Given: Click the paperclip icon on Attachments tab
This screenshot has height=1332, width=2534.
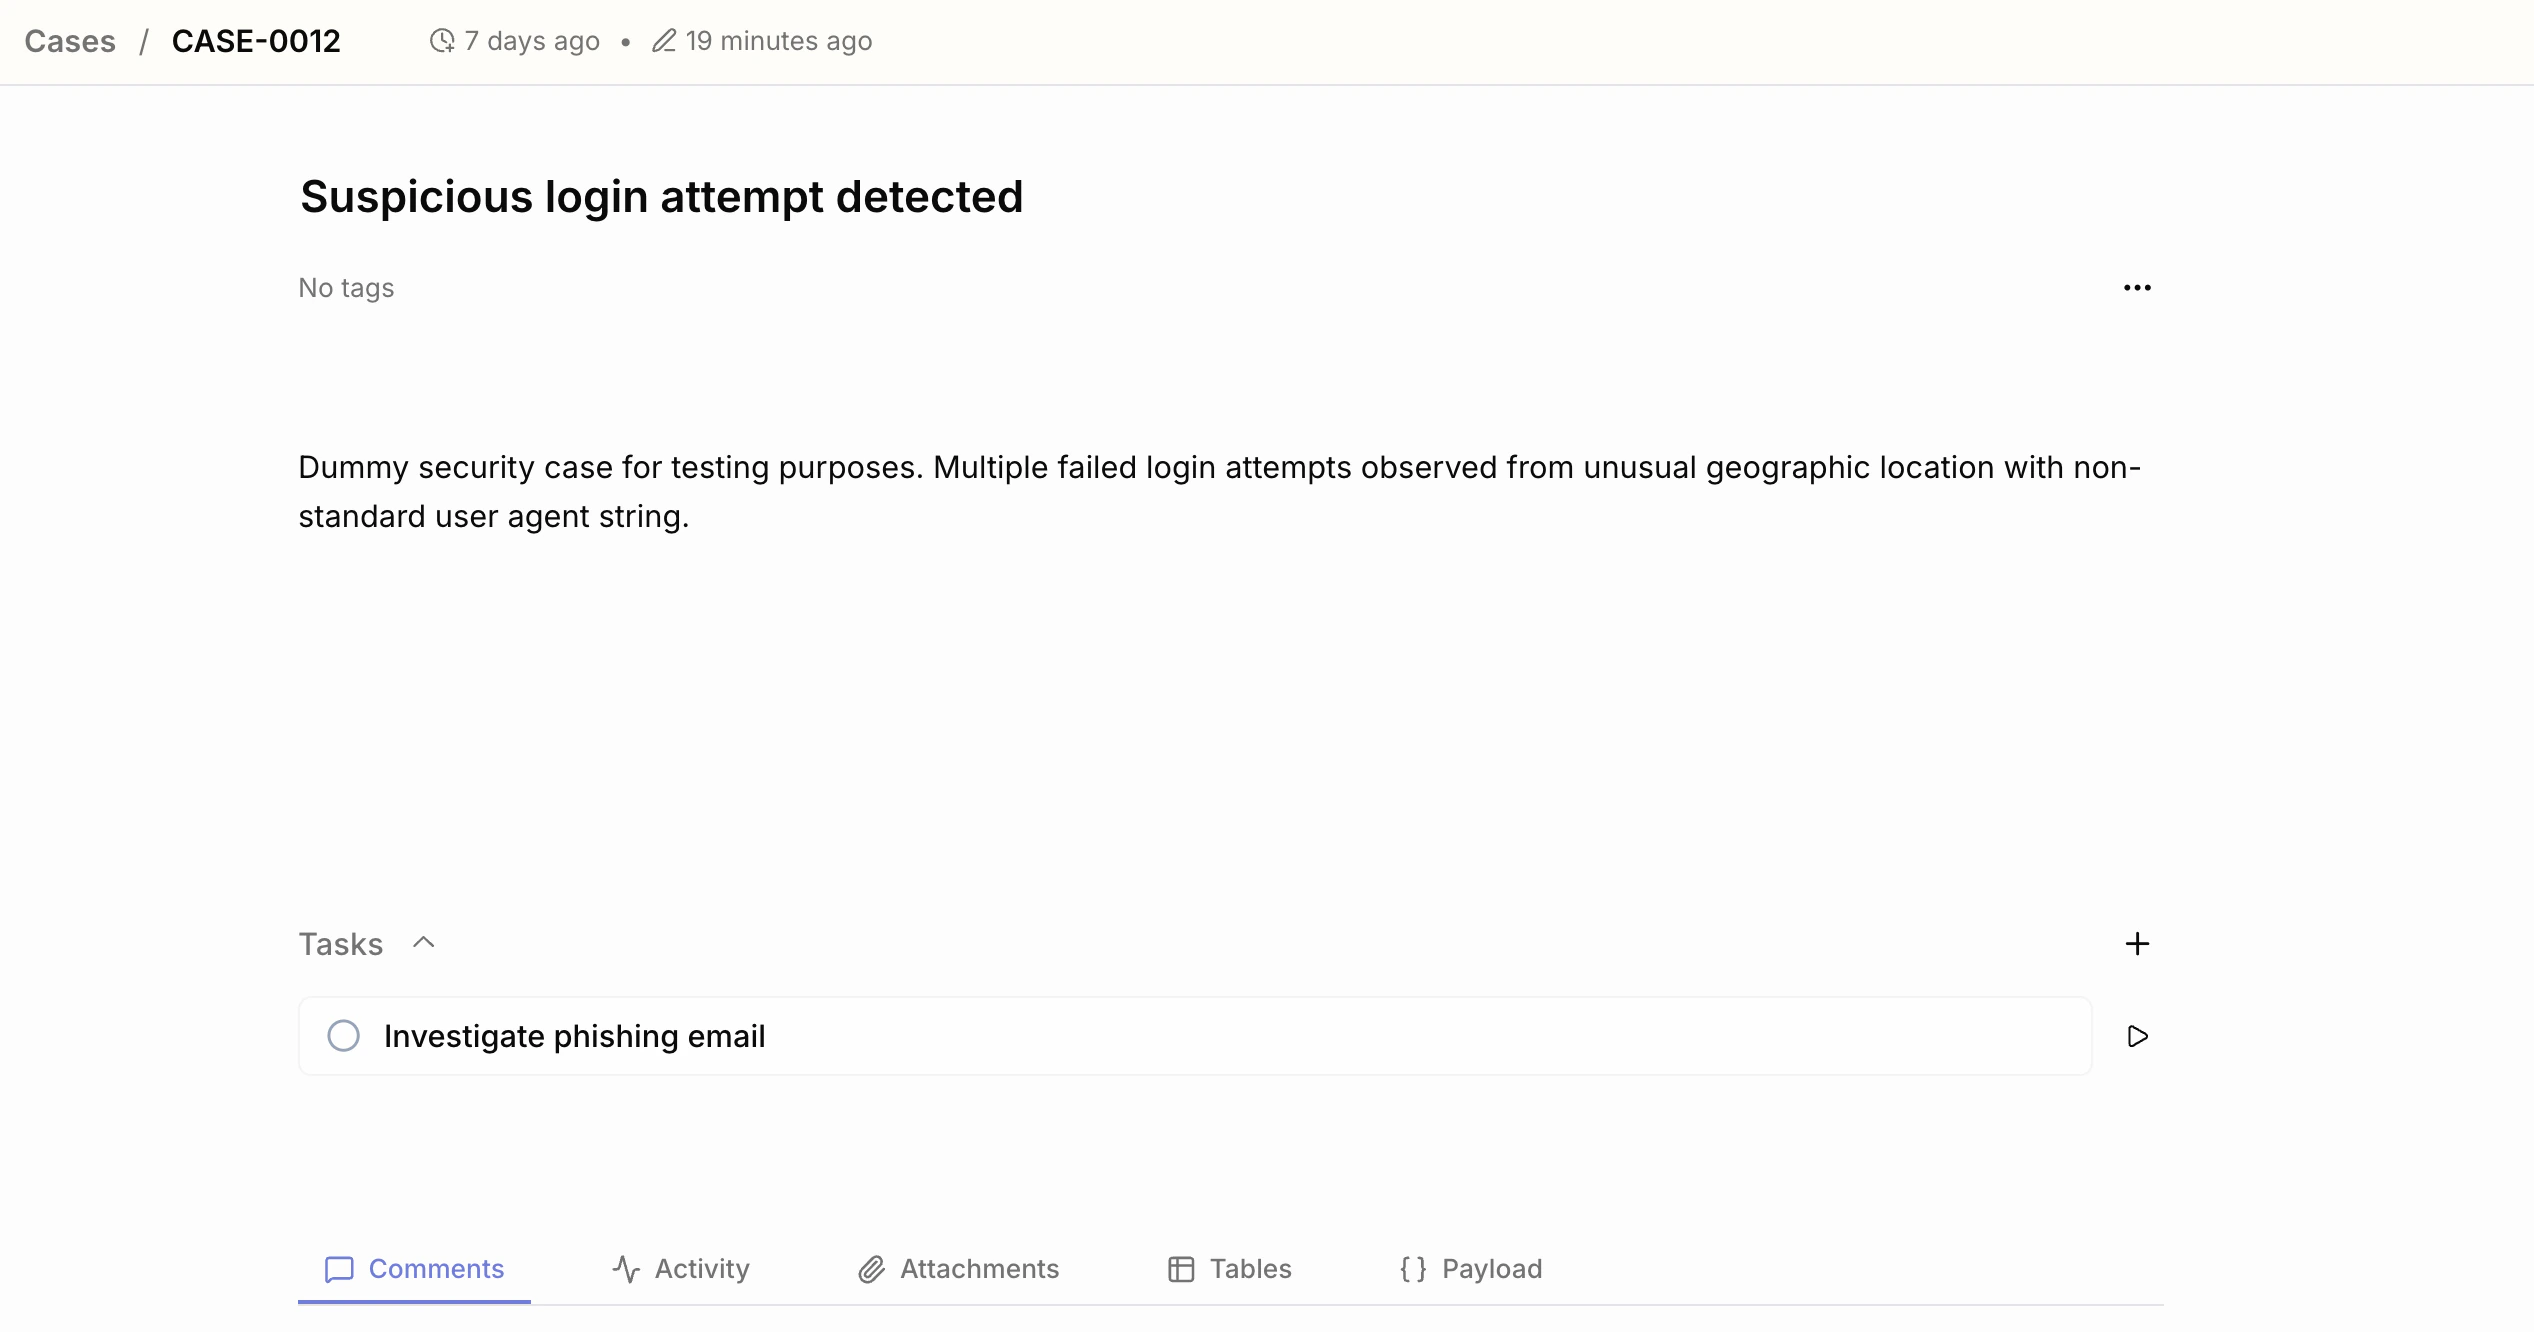Looking at the screenshot, I should [x=870, y=1268].
